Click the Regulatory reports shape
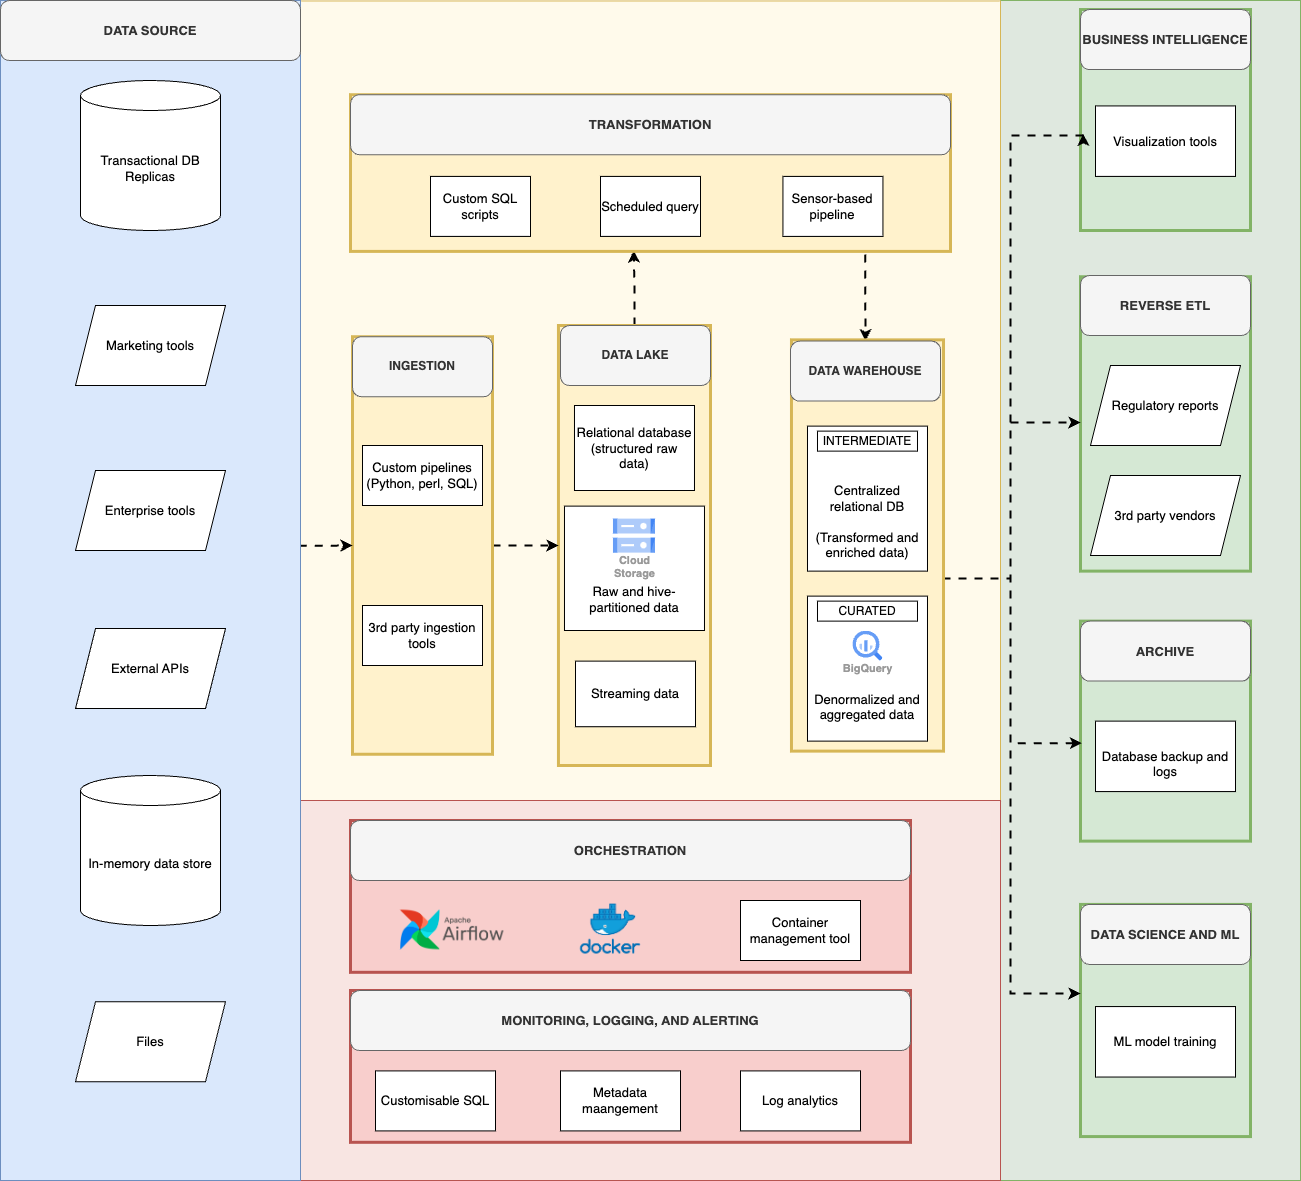This screenshot has height=1181, width=1301. (1164, 406)
